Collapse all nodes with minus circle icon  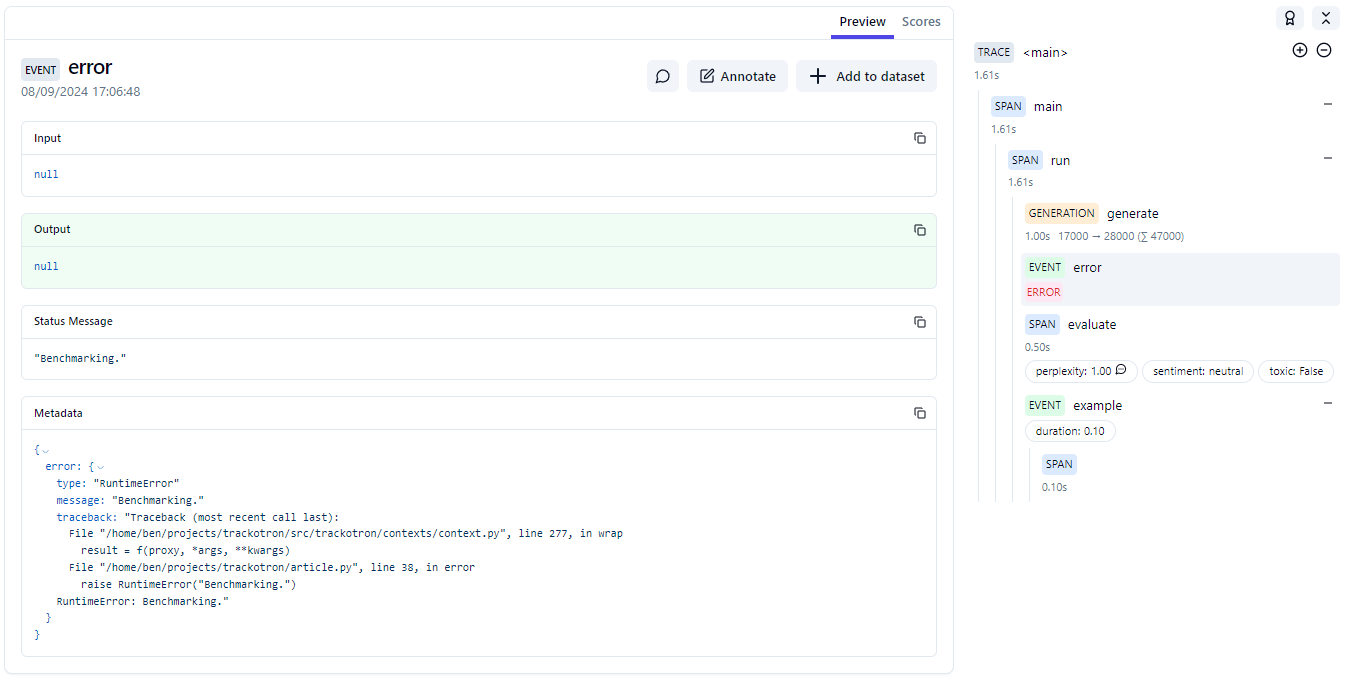(x=1323, y=50)
